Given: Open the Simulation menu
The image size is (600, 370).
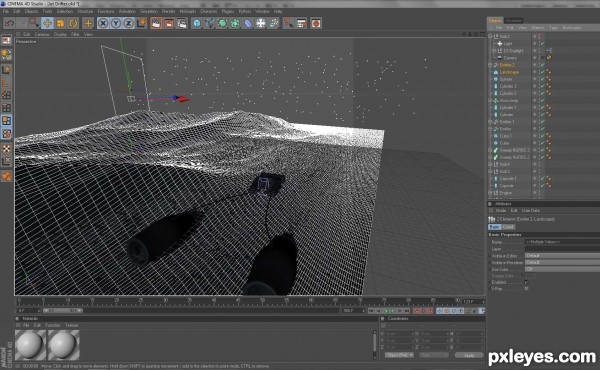Looking at the screenshot, I should pyautogui.click(x=149, y=11).
